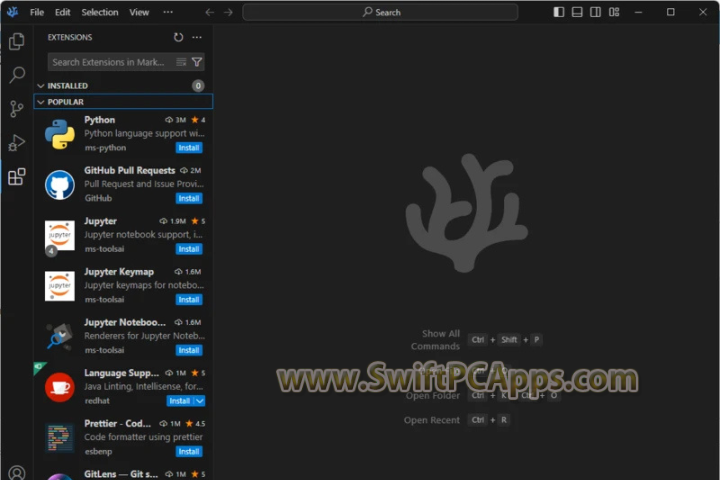Click the installed count badge showing 0
The width and height of the screenshot is (720, 480).
tap(198, 86)
